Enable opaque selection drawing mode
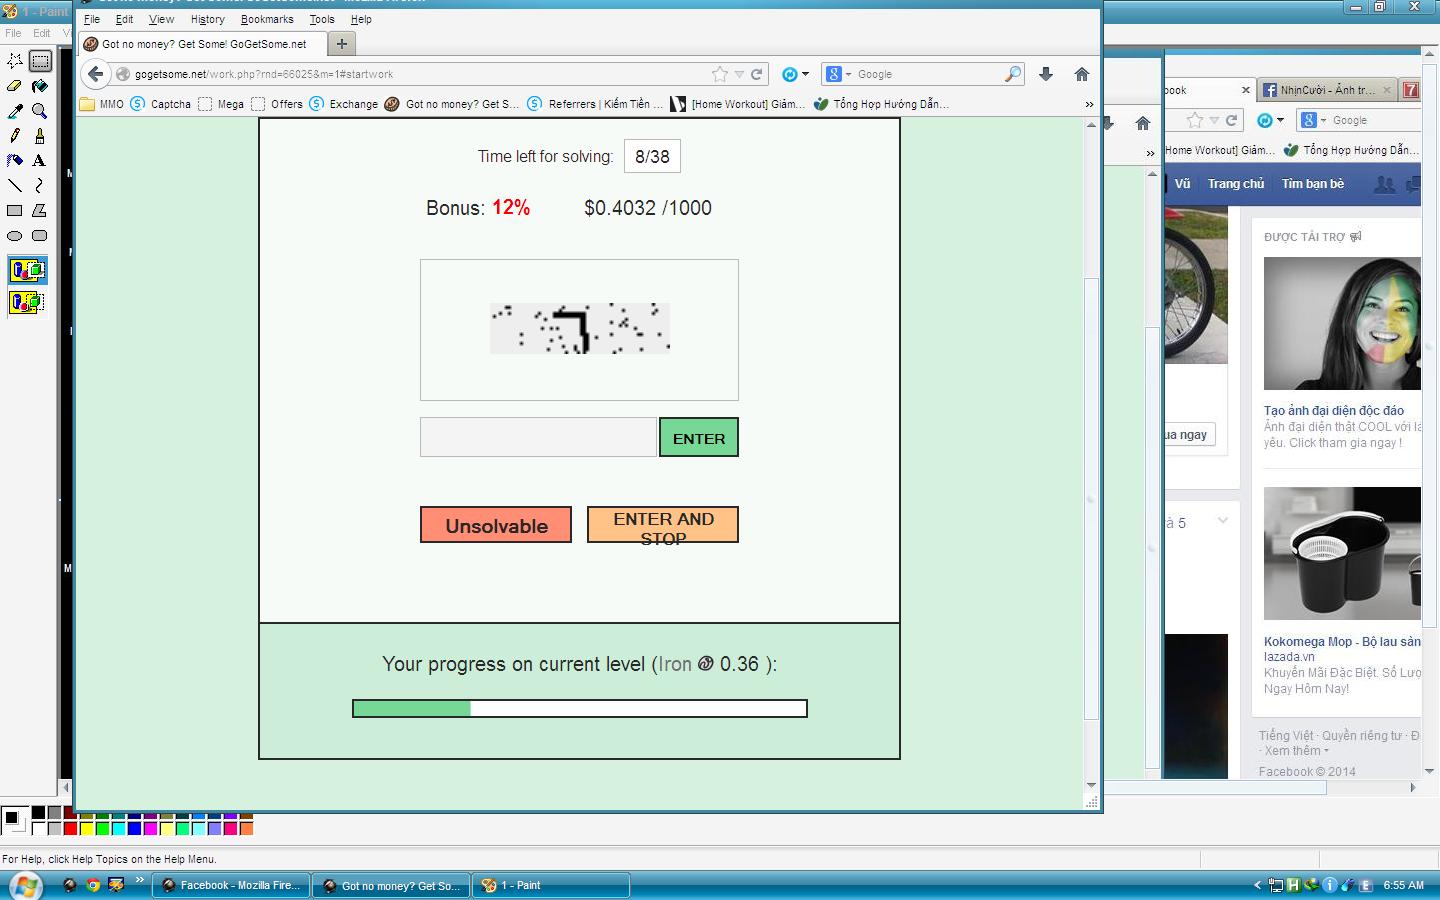The height and width of the screenshot is (900, 1440). pos(27,270)
